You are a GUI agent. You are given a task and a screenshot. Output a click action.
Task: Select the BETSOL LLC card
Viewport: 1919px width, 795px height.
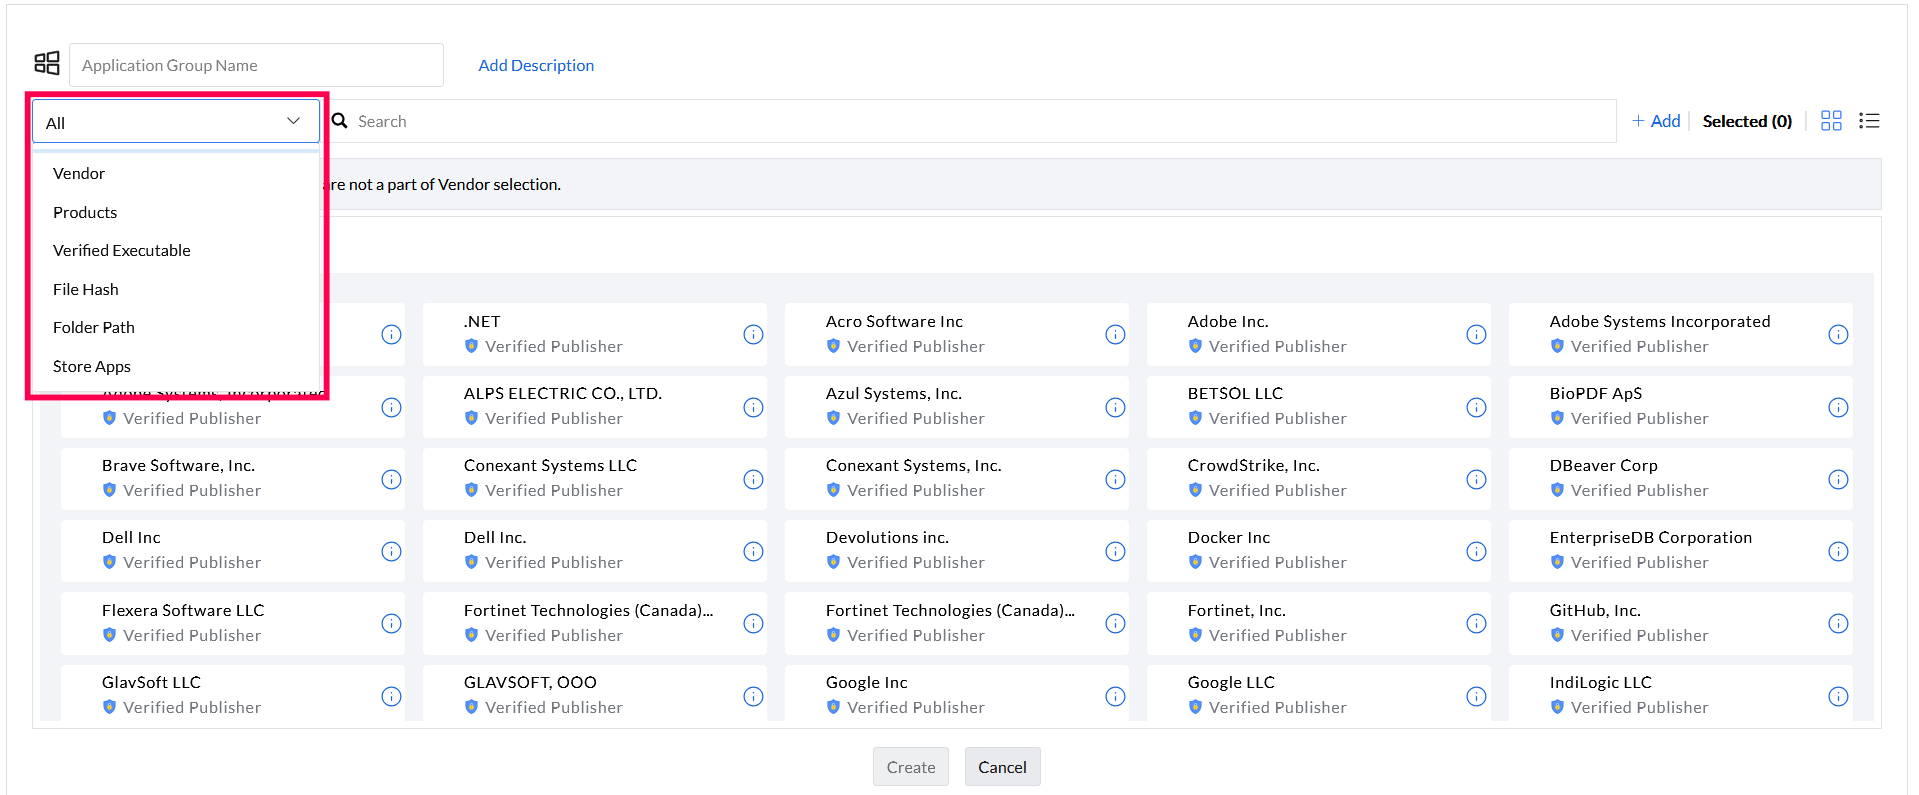[x=1319, y=406]
